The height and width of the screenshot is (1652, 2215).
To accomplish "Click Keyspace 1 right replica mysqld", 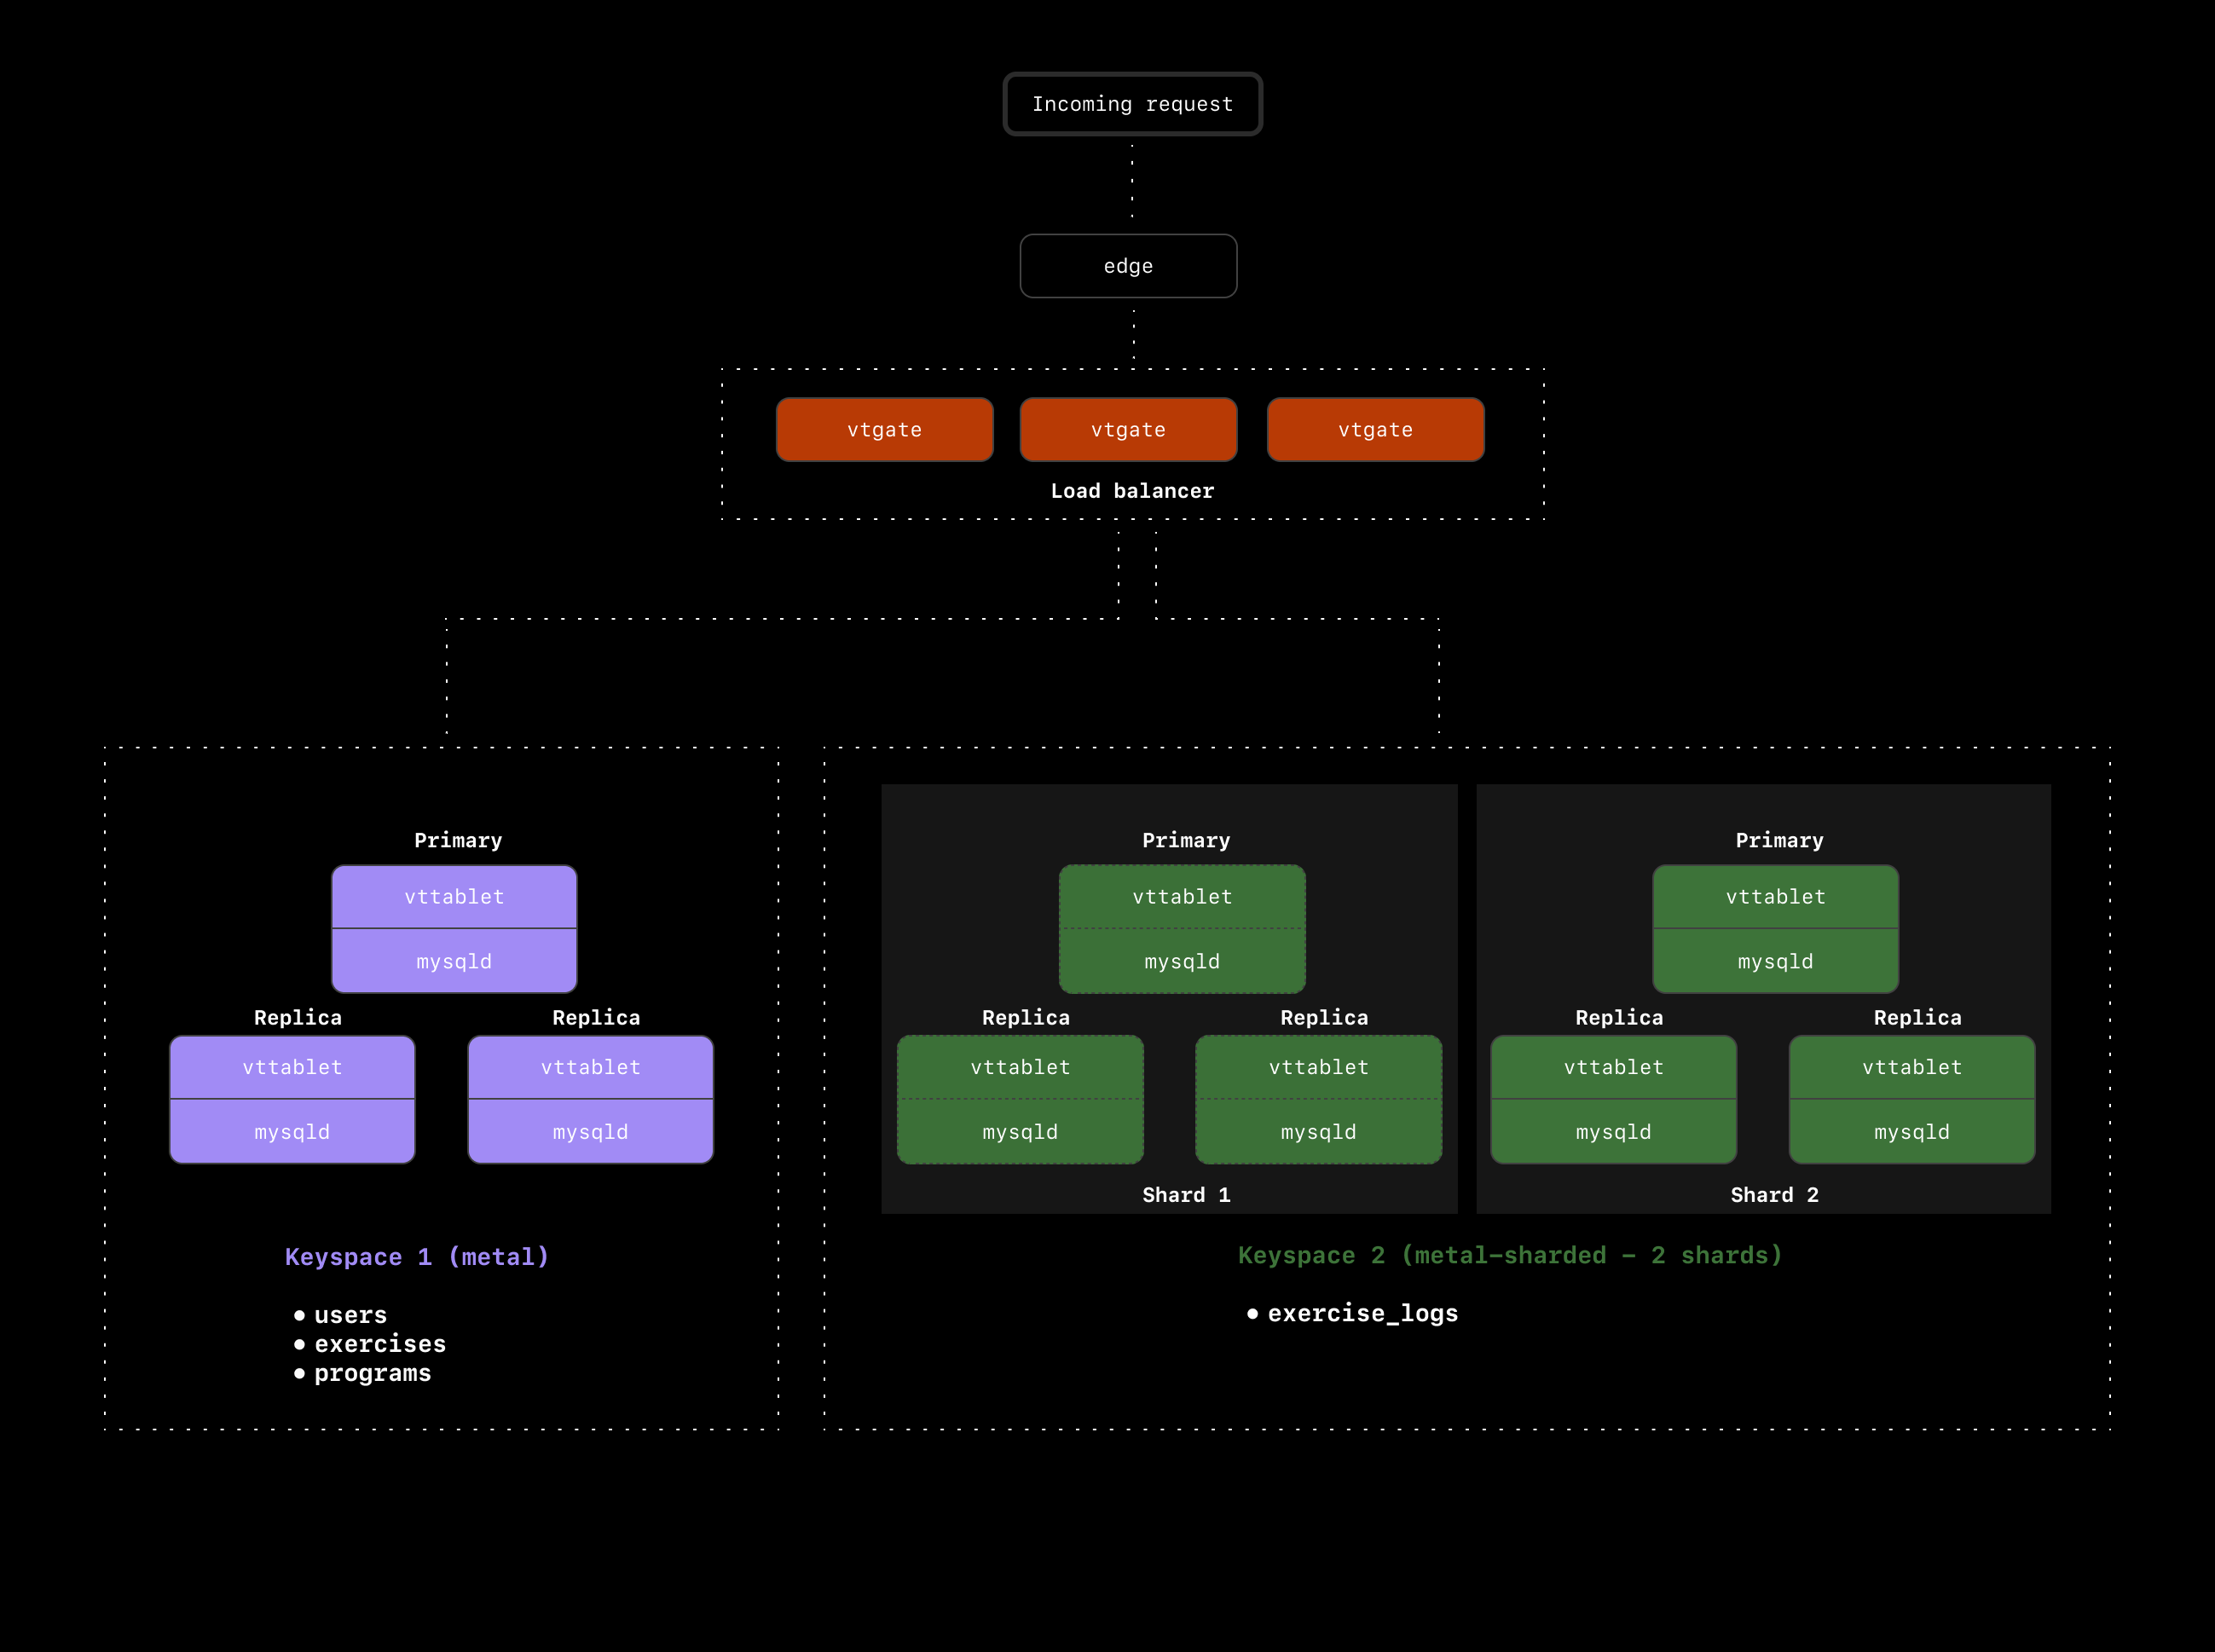I will (590, 1132).
